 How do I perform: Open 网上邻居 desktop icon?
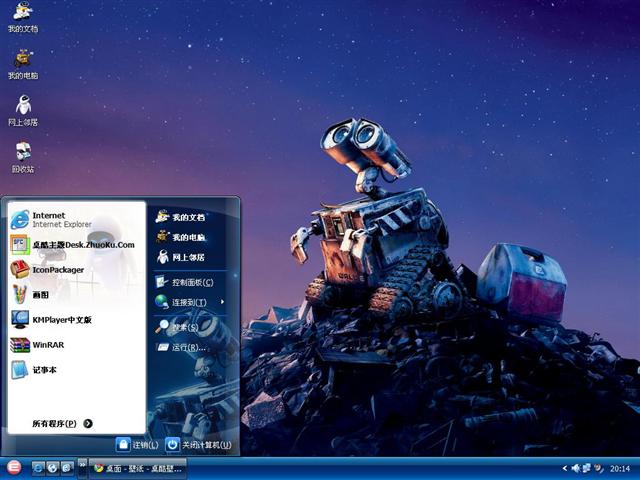(x=23, y=108)
